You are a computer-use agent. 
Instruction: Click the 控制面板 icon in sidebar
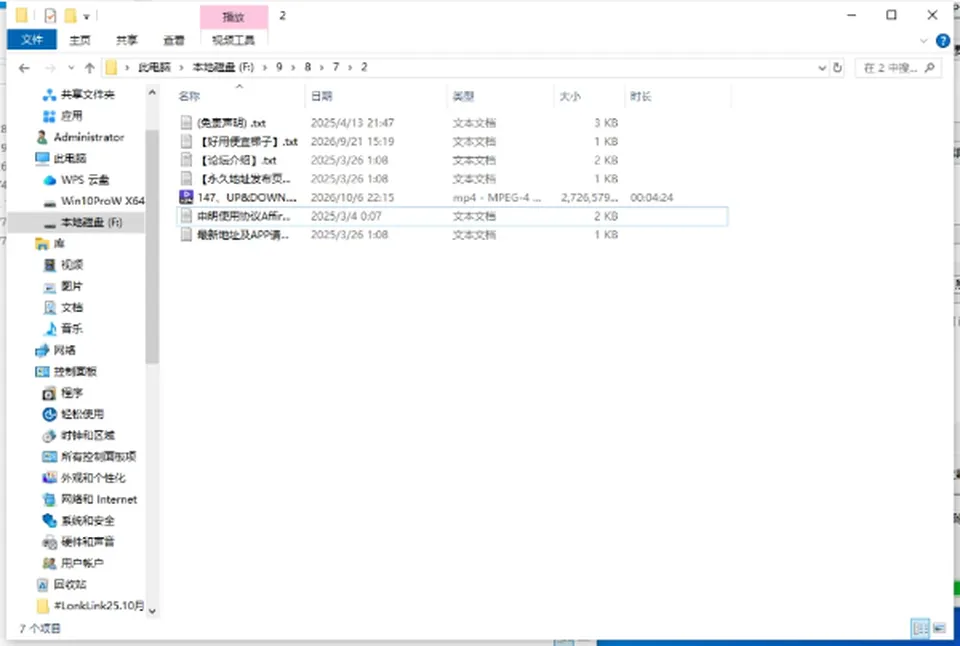pos(42,372)
